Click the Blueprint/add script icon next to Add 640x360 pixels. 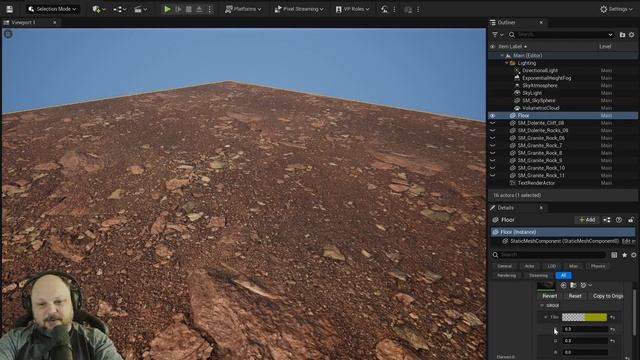[x=607, y=220]
